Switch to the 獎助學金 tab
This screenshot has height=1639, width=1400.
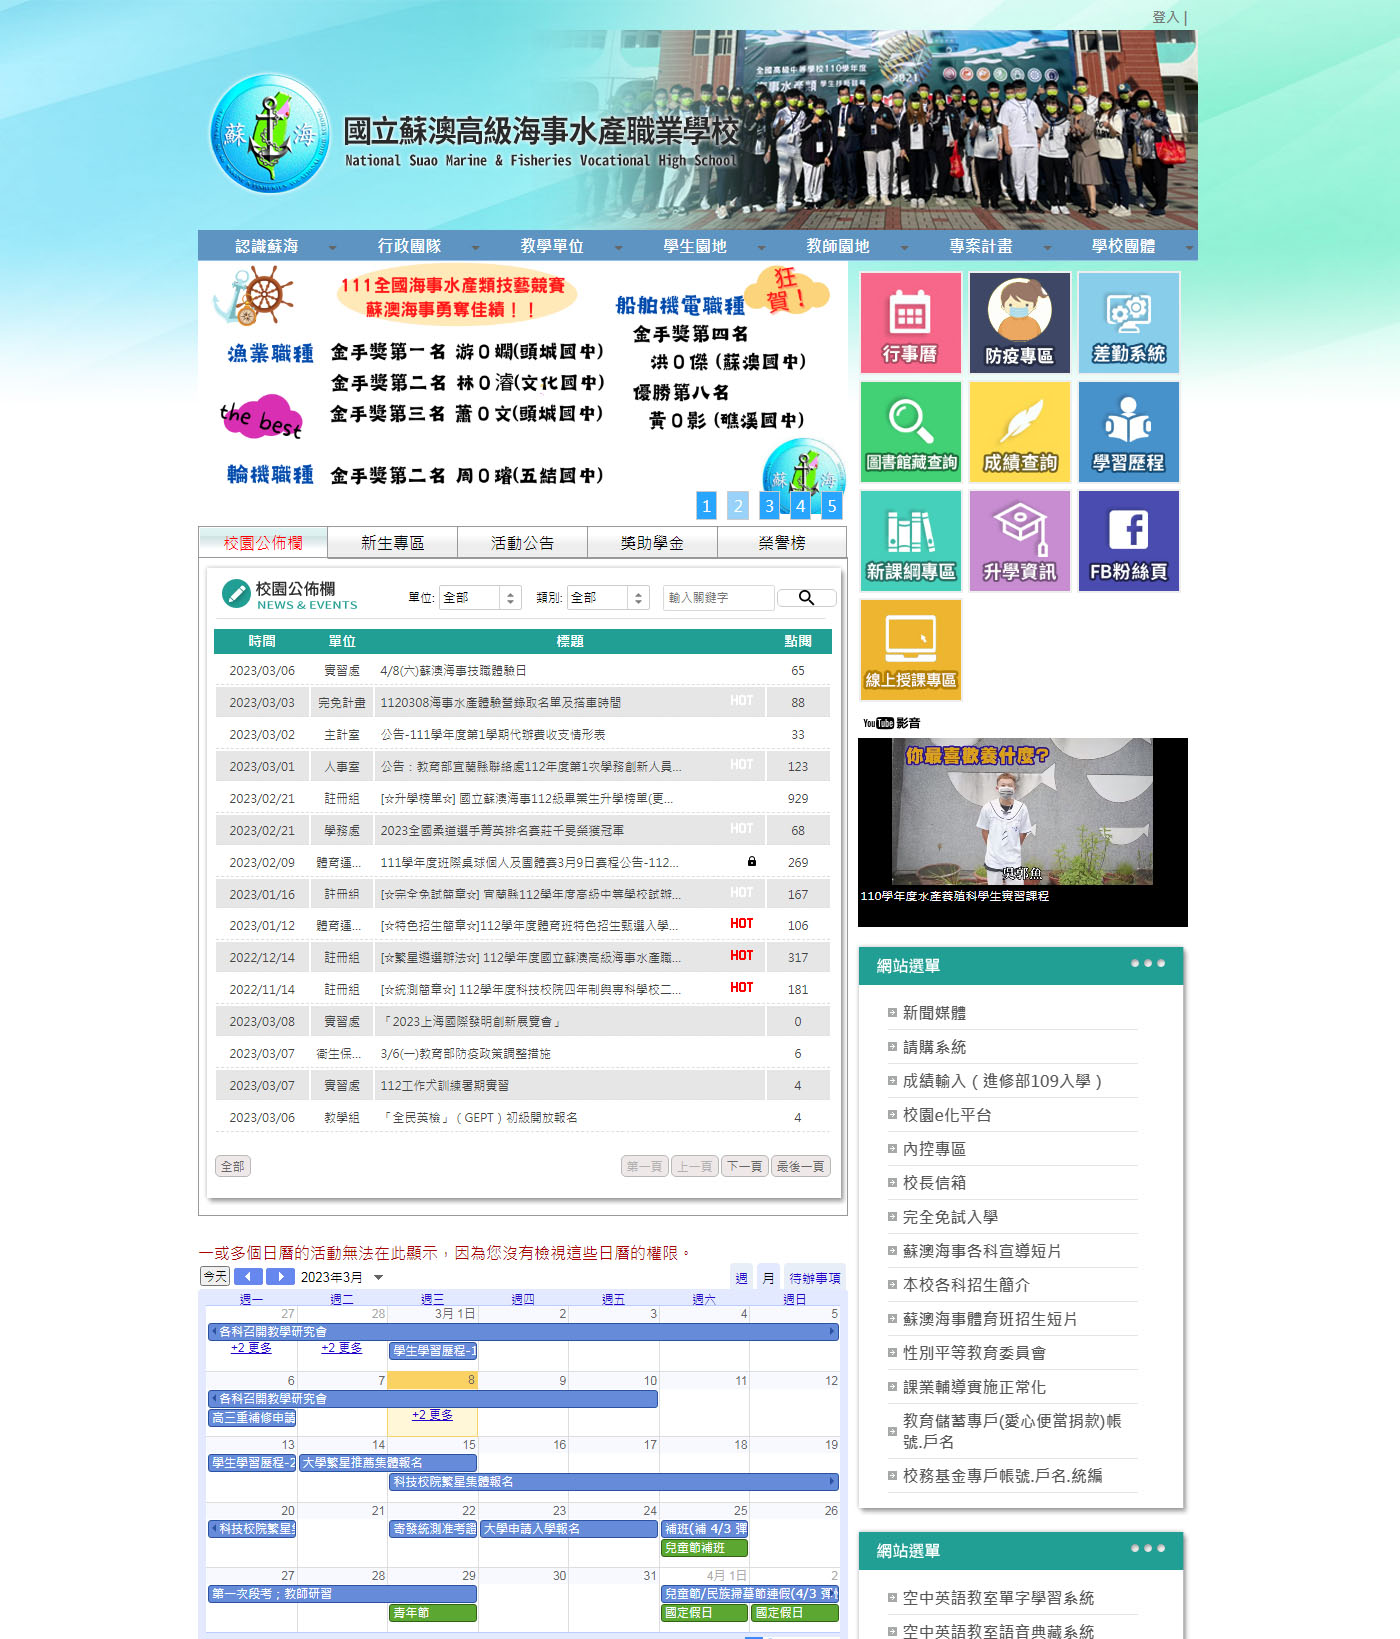pyautogui.click(x=652, y=543)
